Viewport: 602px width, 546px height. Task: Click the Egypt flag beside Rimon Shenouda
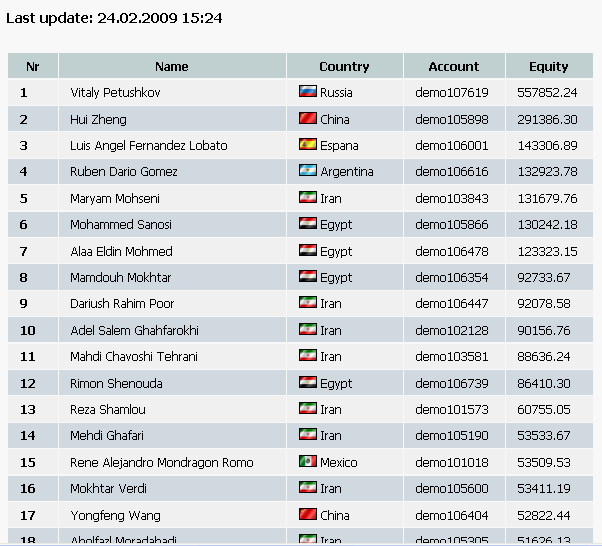(x=308, y=383)
